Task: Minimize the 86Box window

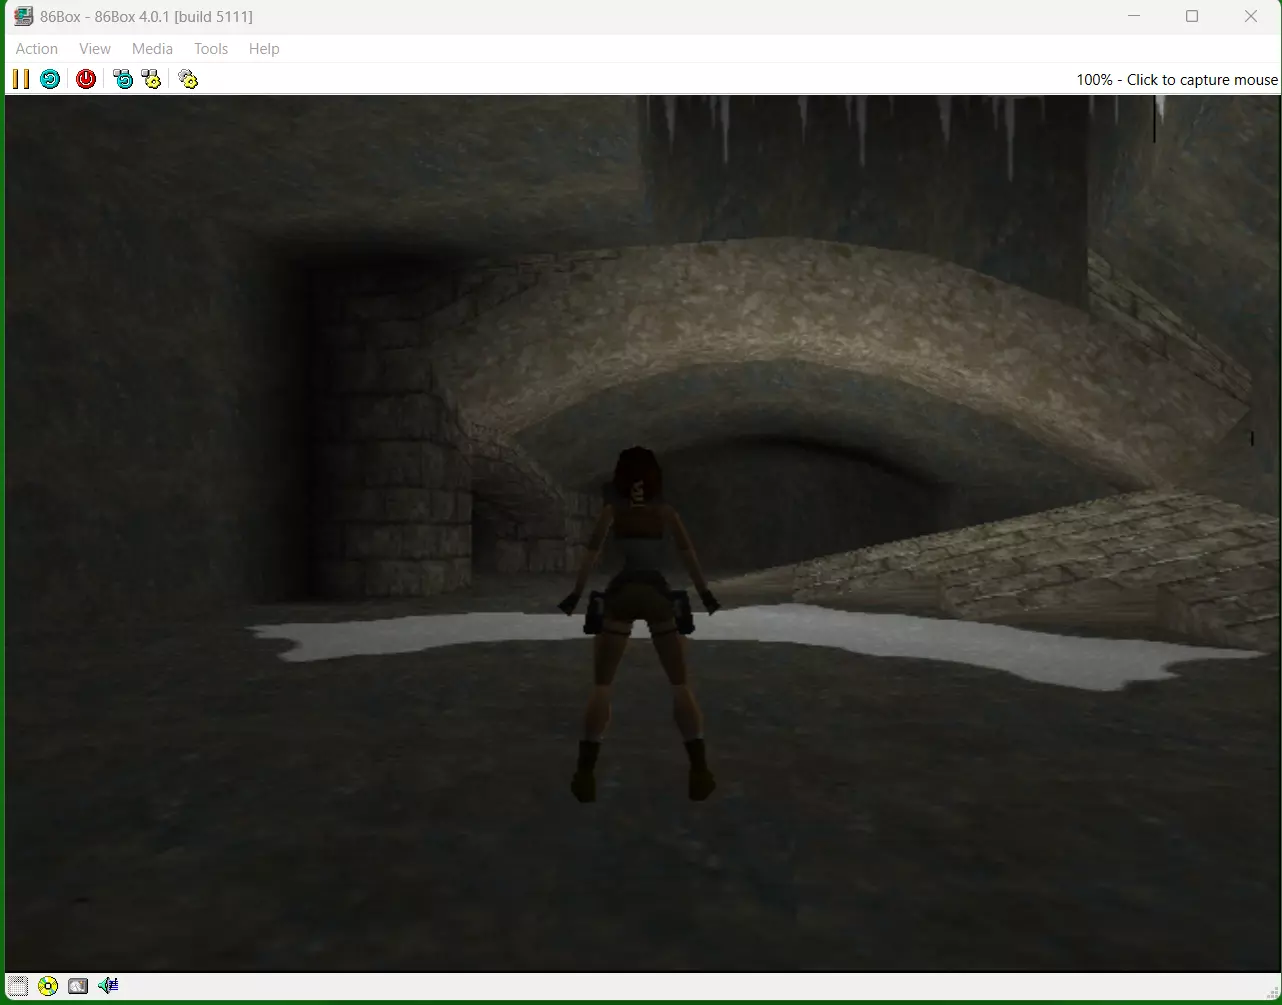Action: tap(1134, 16)
